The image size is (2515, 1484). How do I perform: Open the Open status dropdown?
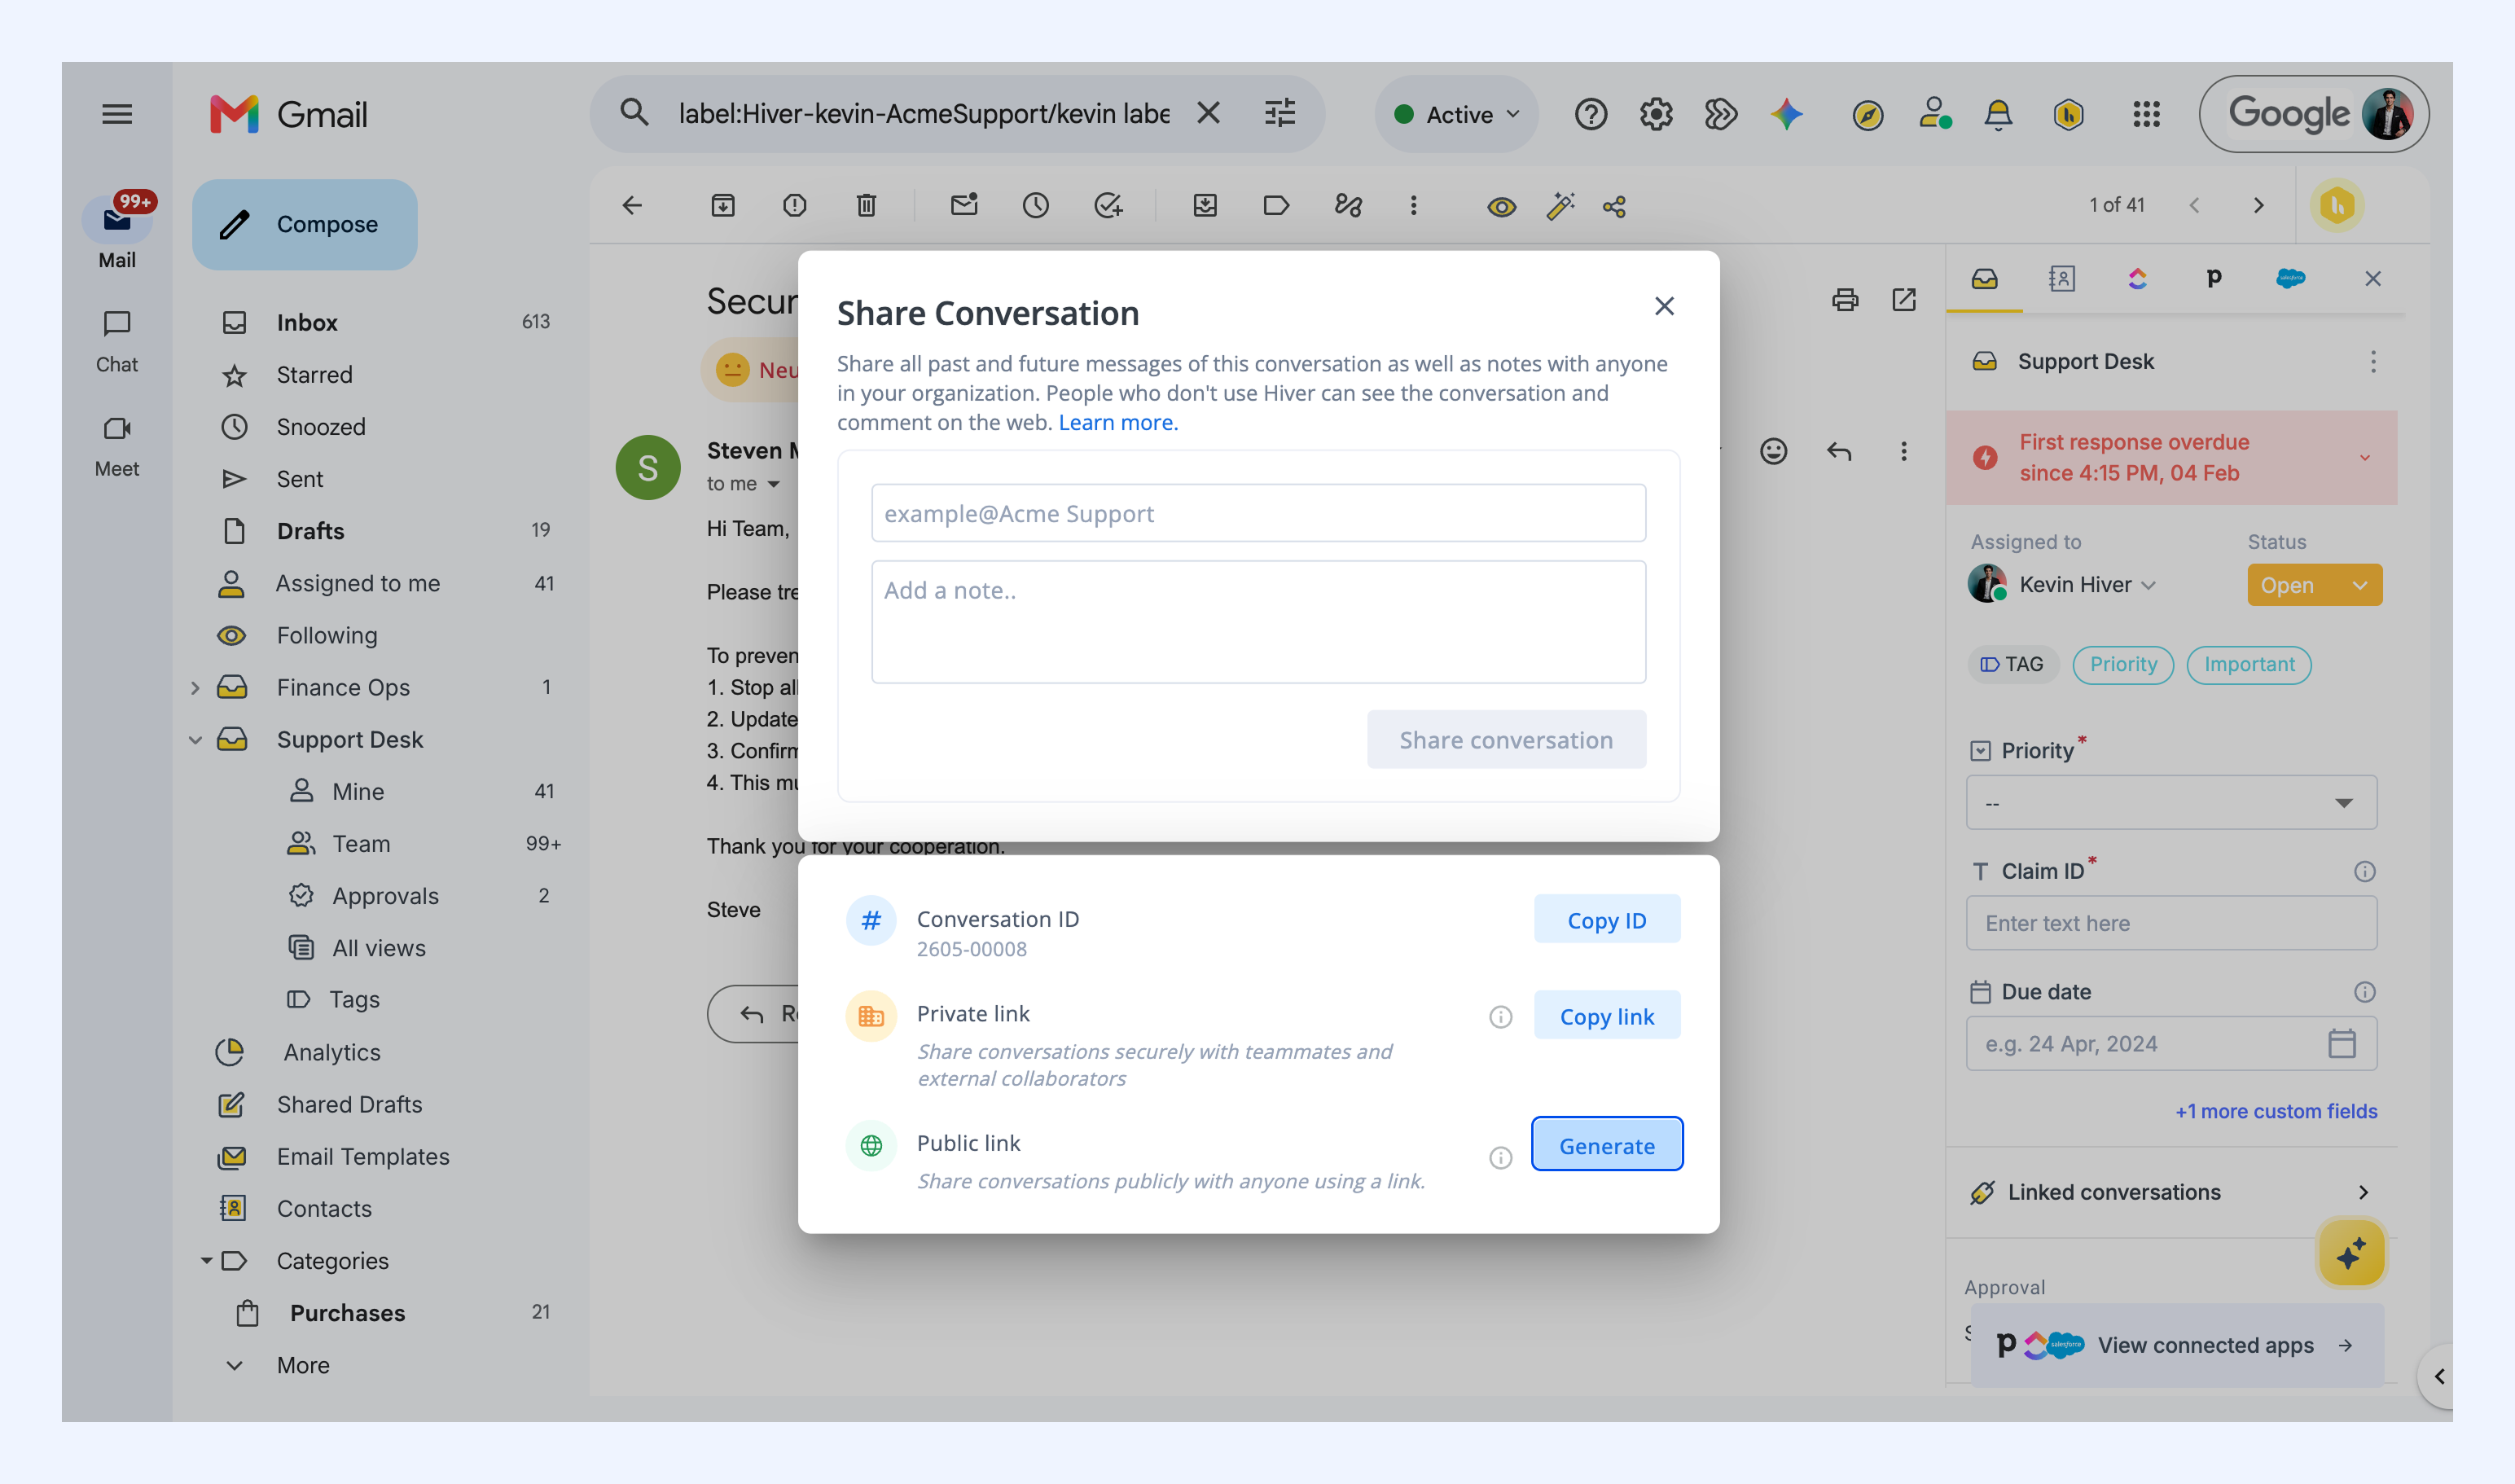(2314, 585)
